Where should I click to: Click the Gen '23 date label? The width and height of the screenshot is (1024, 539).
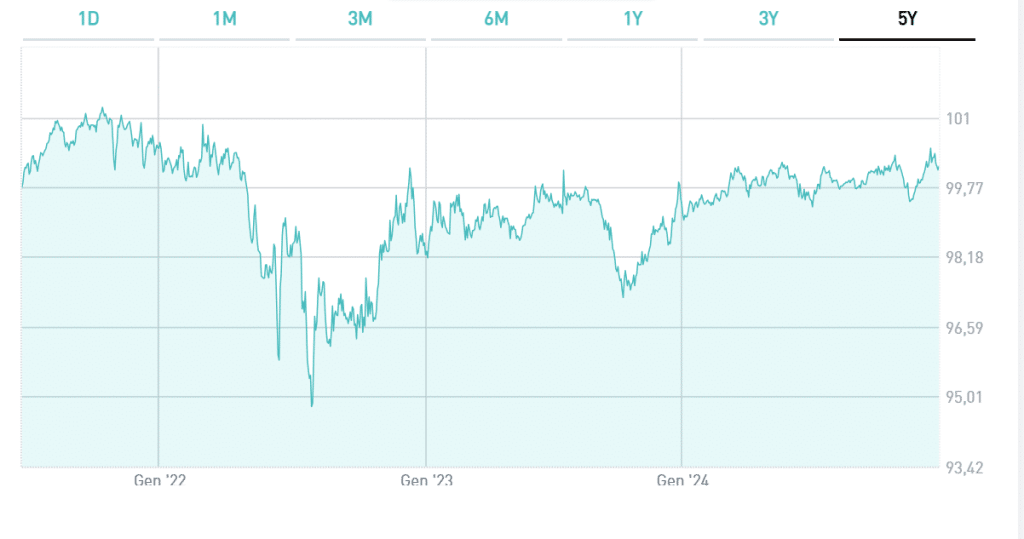(x=427, y=481)
